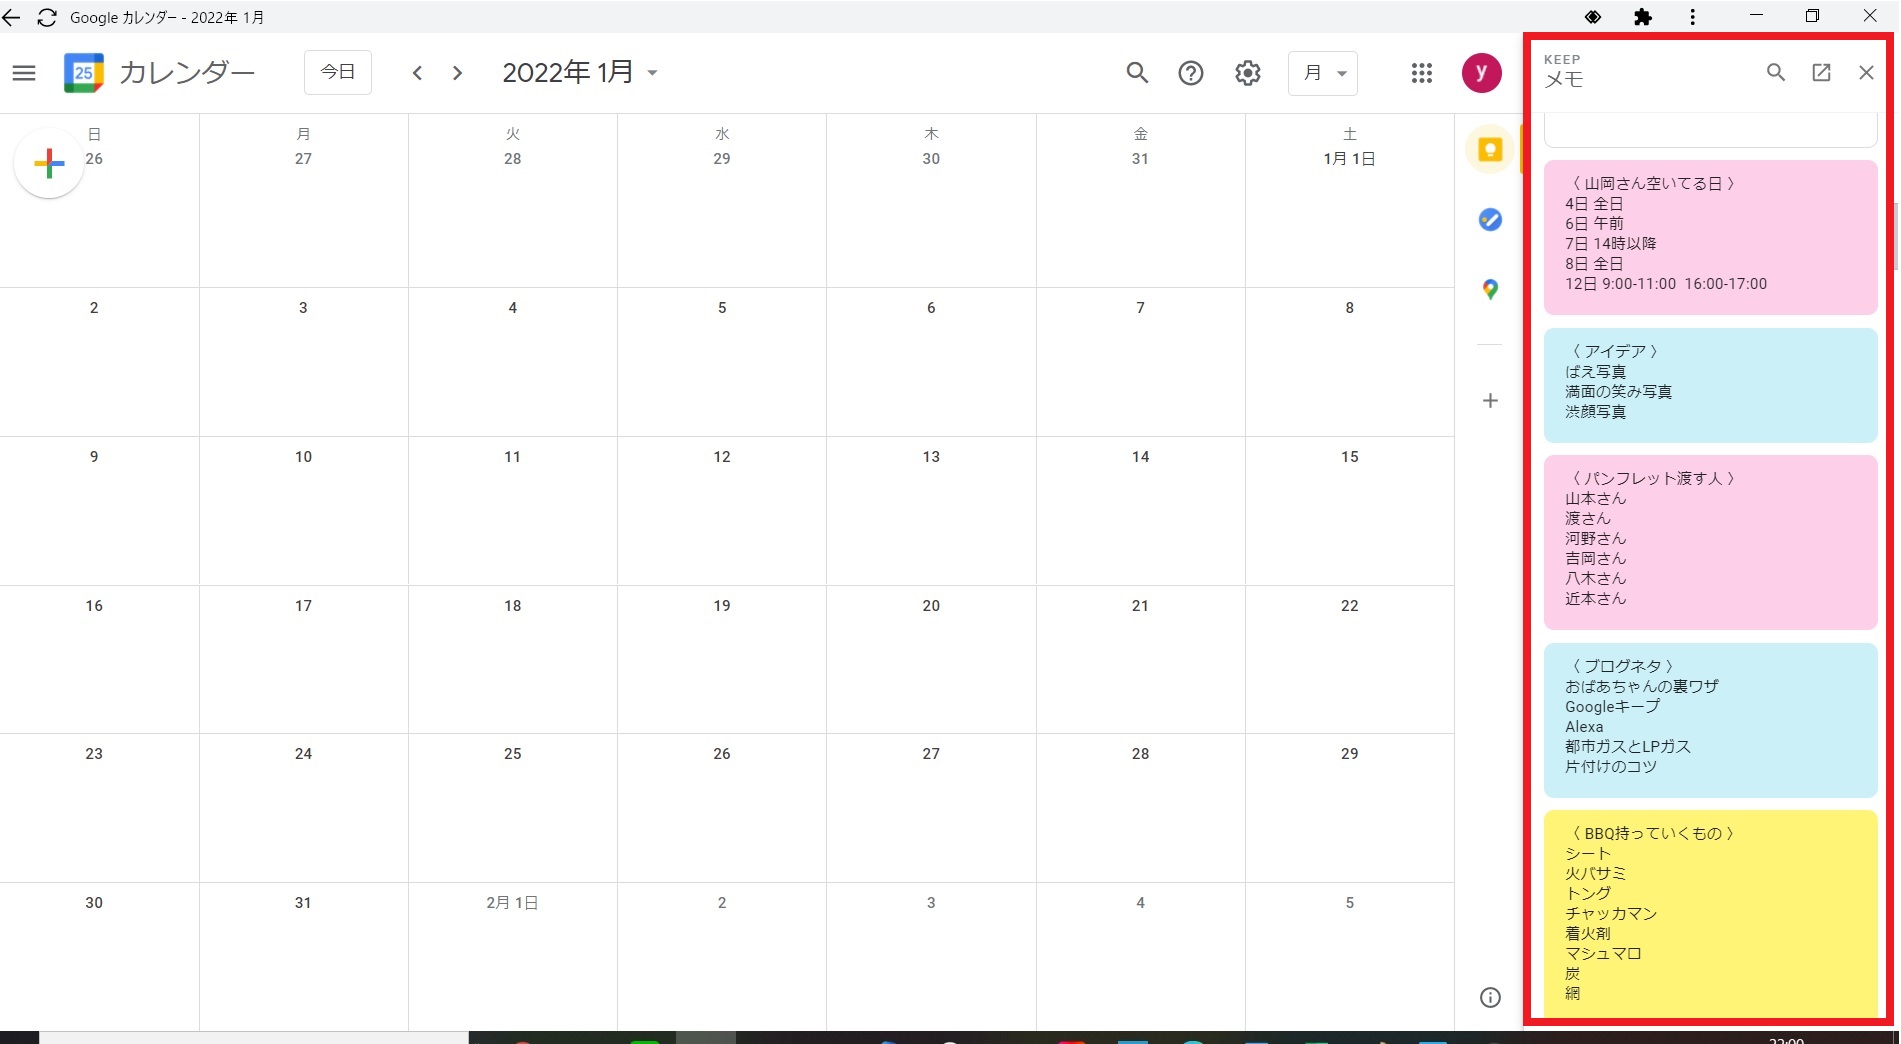Click the Googleキープ line in note
Screen dimensions: 1901x1044
[x=1612, y=707]
